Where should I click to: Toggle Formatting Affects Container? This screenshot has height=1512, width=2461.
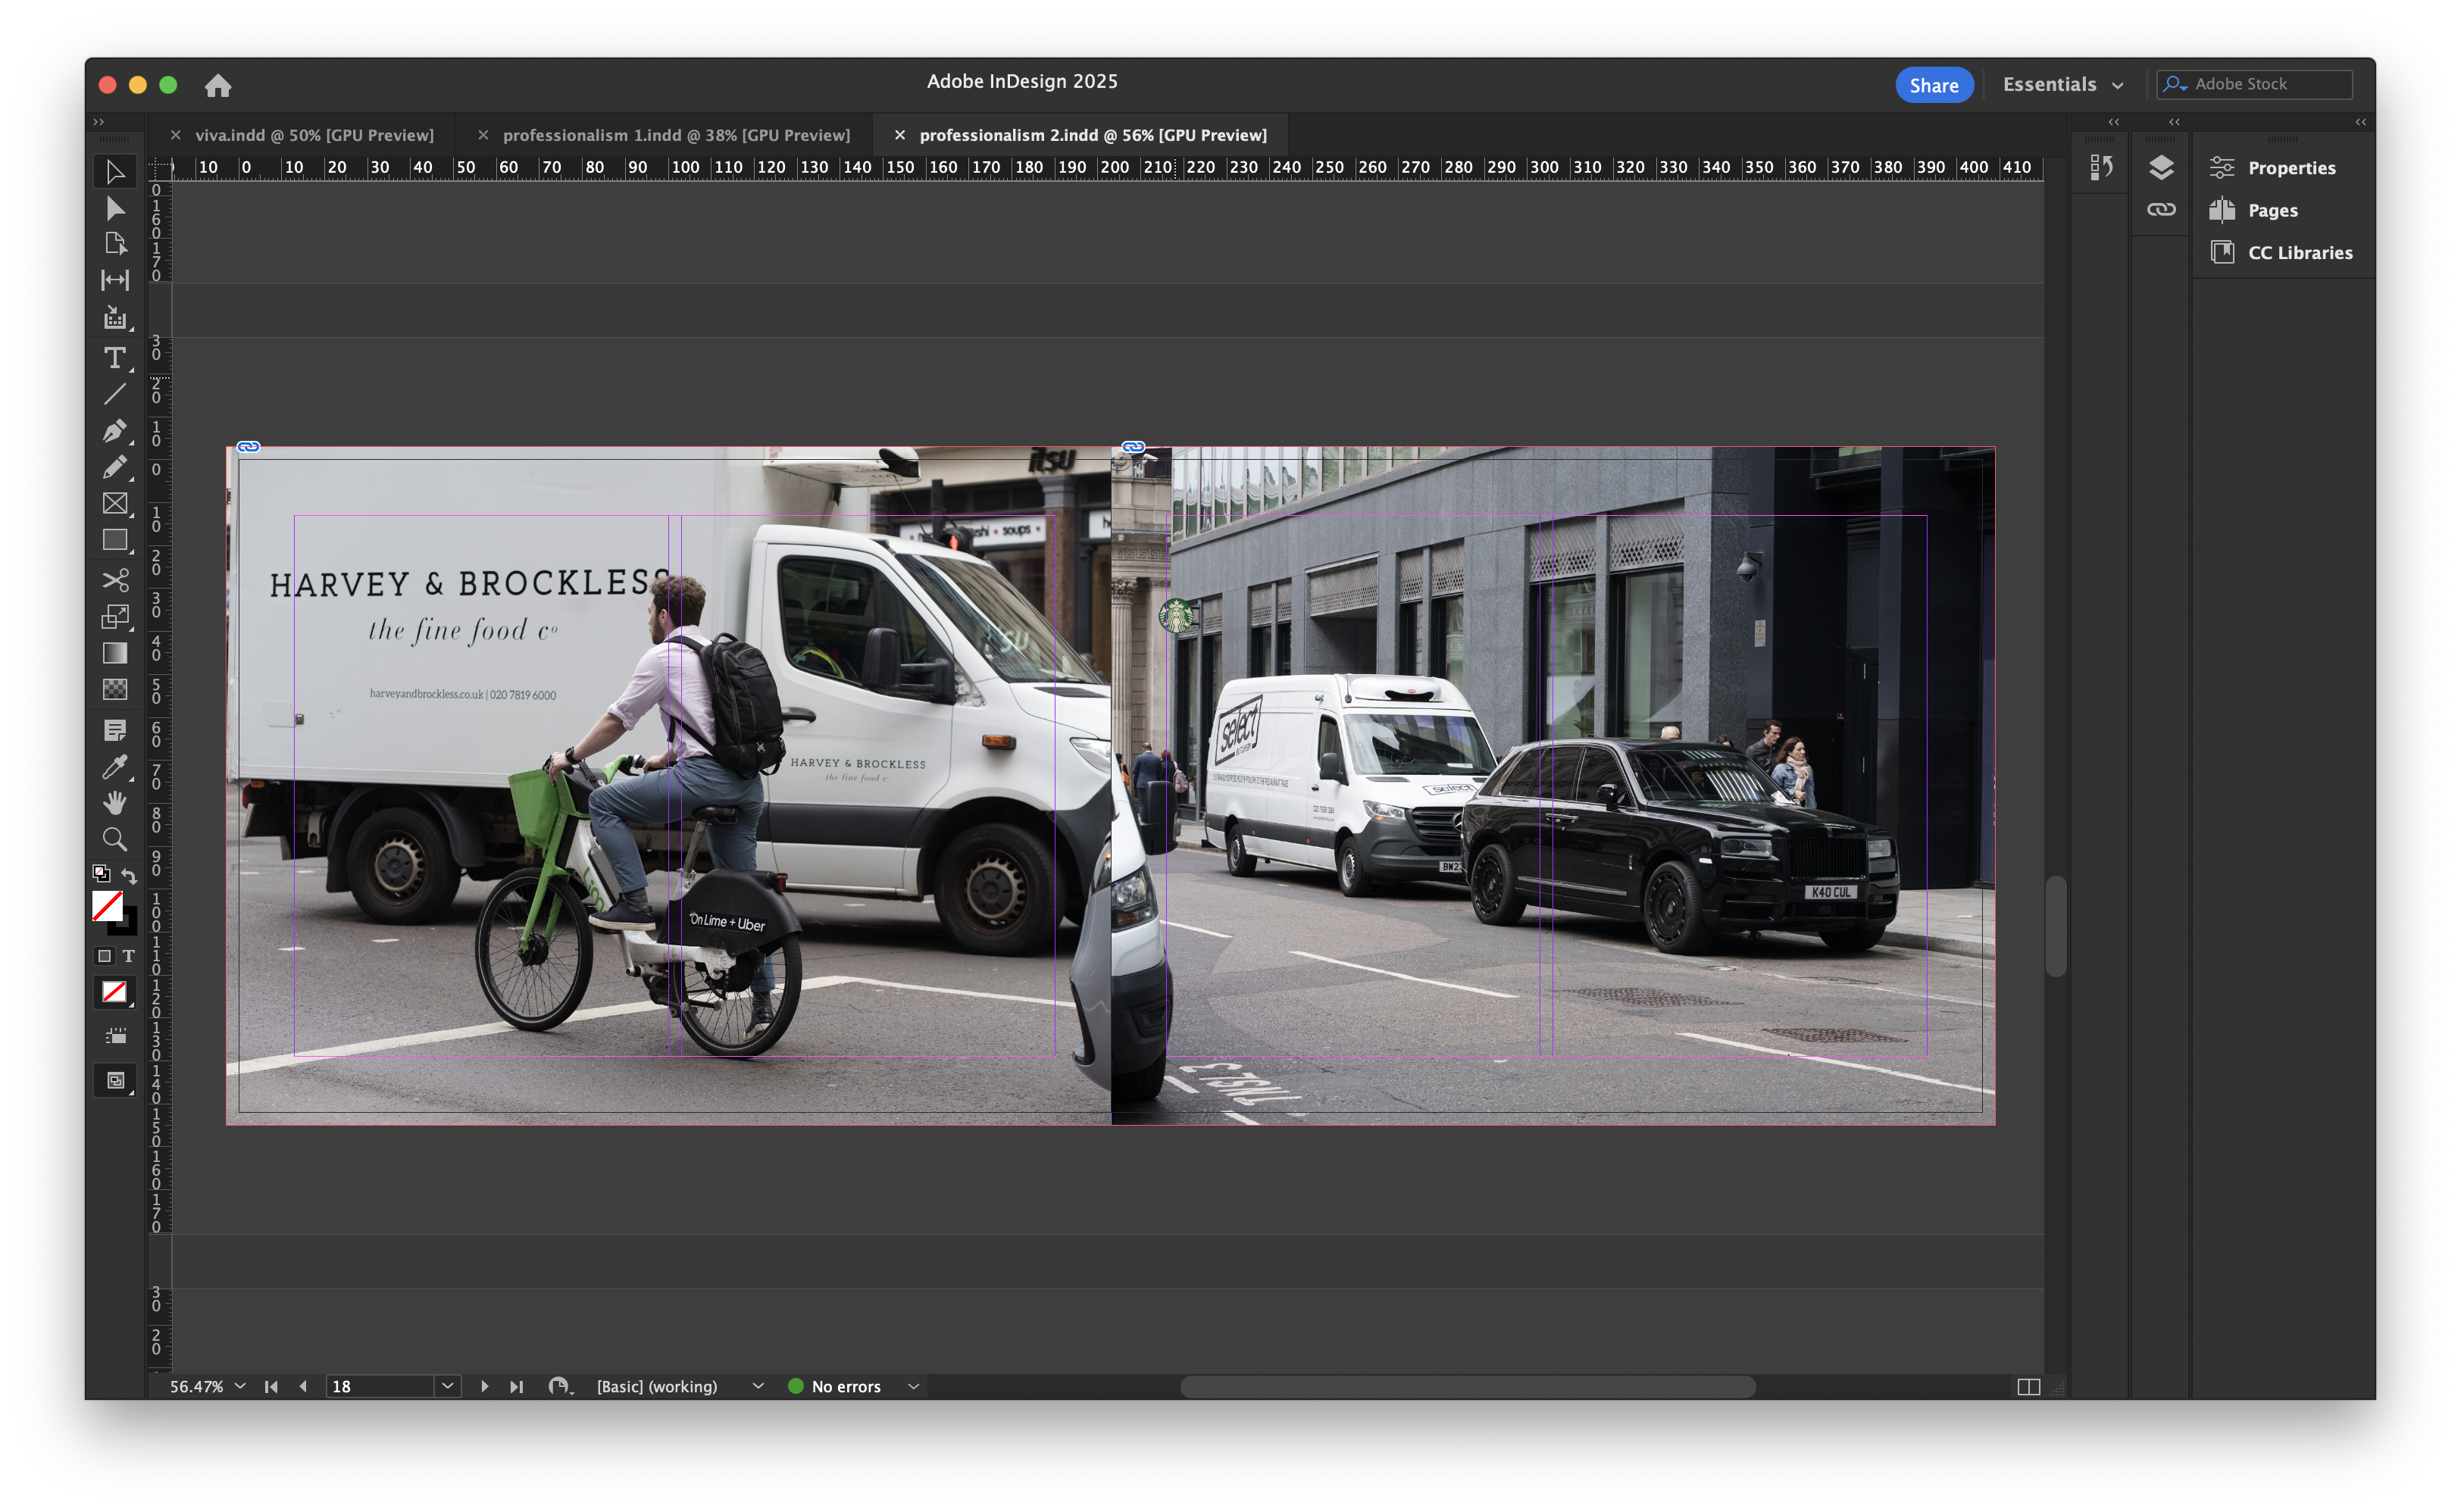tap(104, 956)
